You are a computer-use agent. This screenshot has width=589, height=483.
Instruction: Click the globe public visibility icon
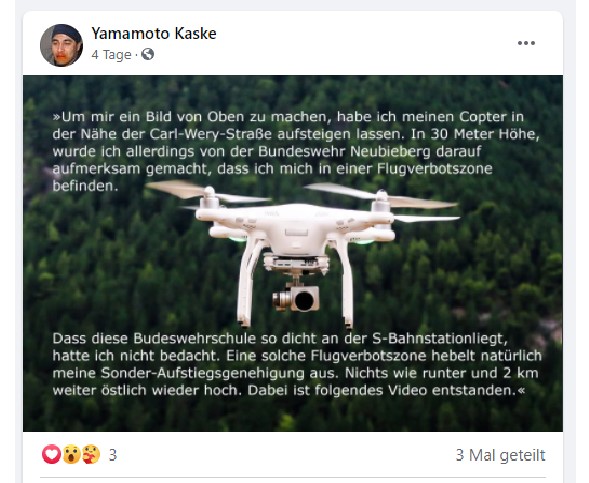(x=148, y=54)
